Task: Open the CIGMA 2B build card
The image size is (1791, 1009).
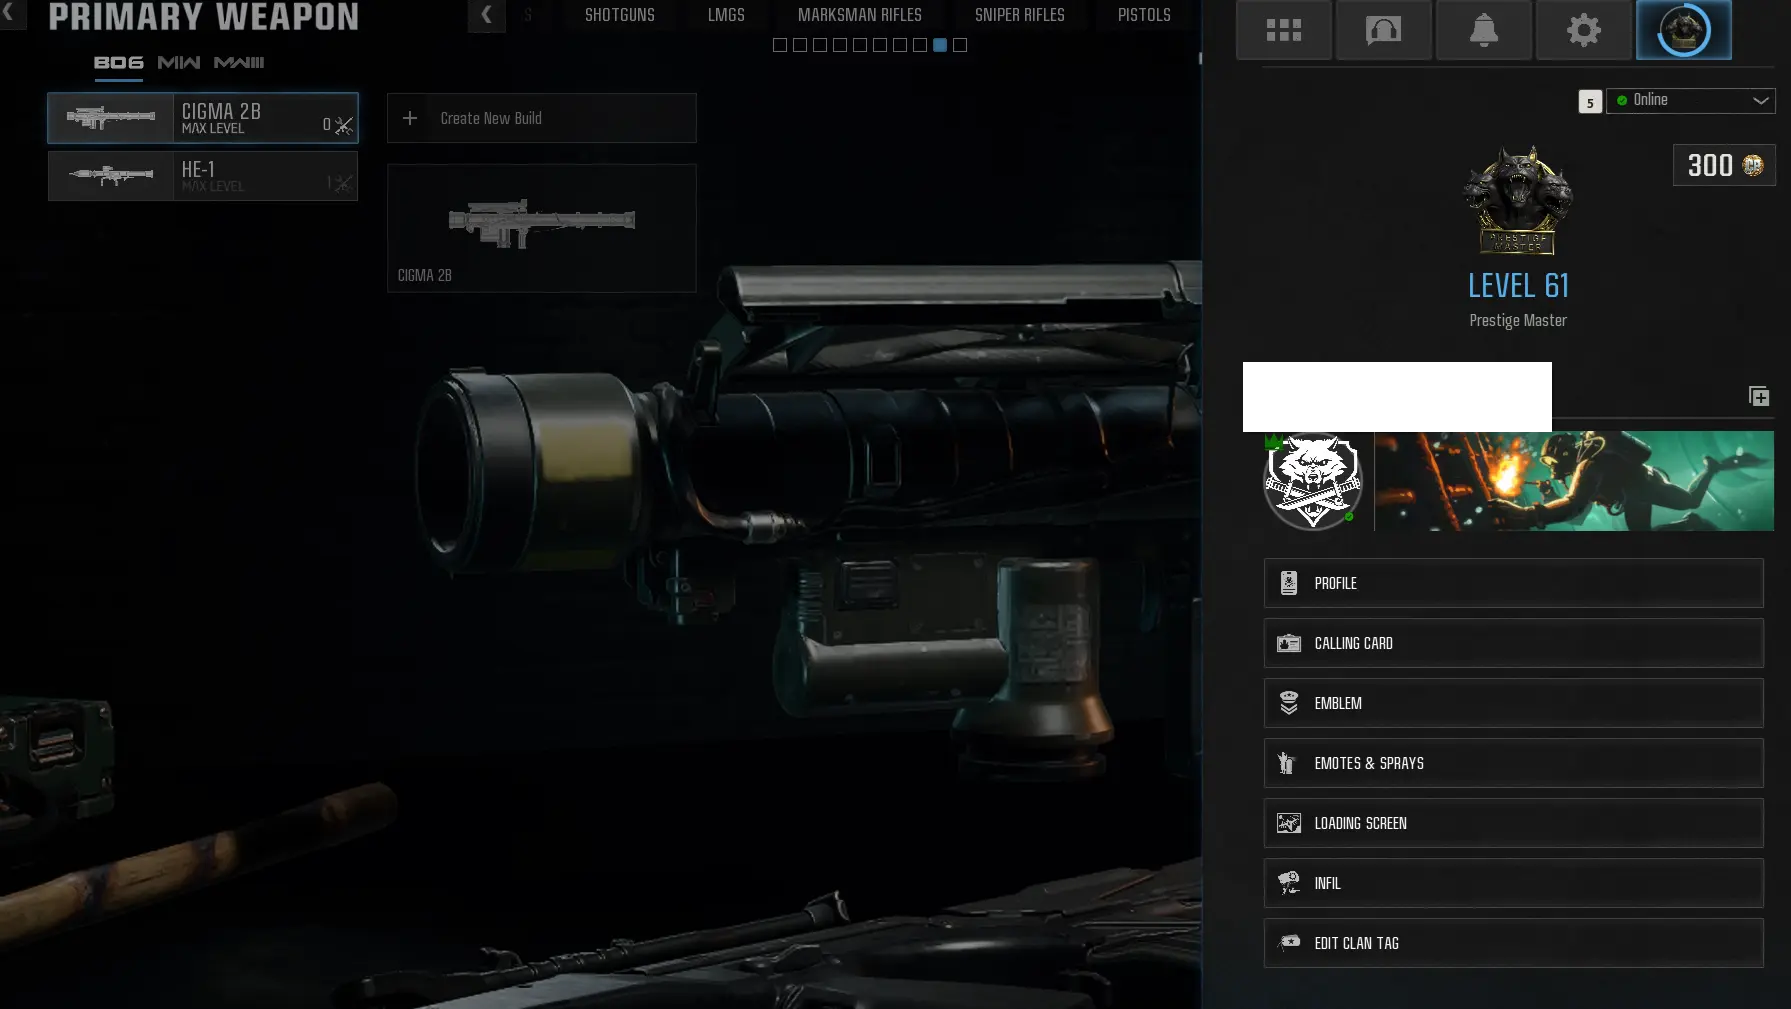Action: [x=542, y=228]
